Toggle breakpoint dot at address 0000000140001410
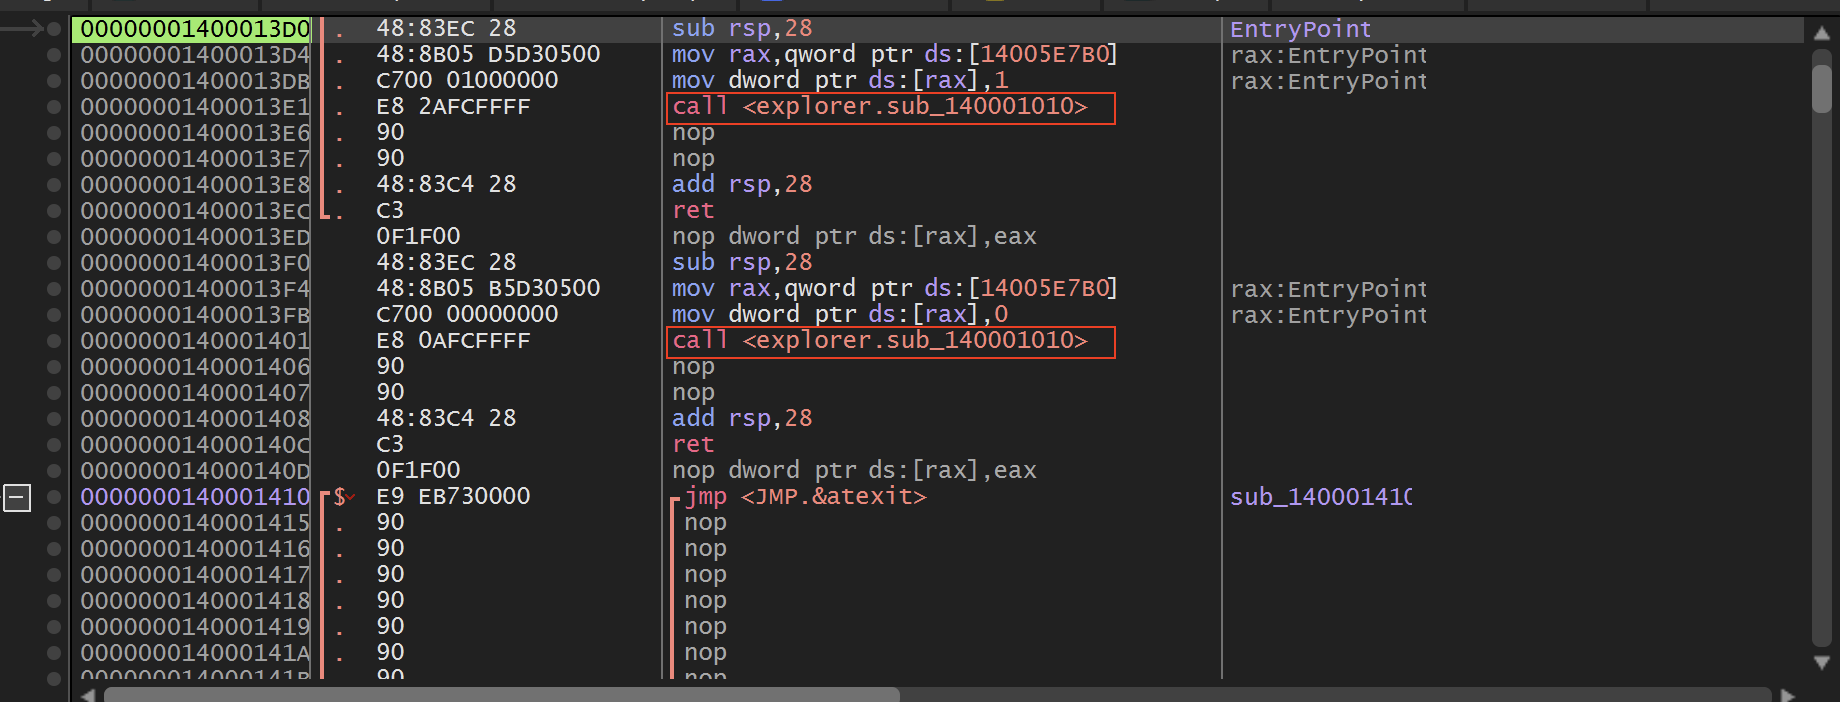This screenshot has width=1840, height=702. [x=54, y=497]
